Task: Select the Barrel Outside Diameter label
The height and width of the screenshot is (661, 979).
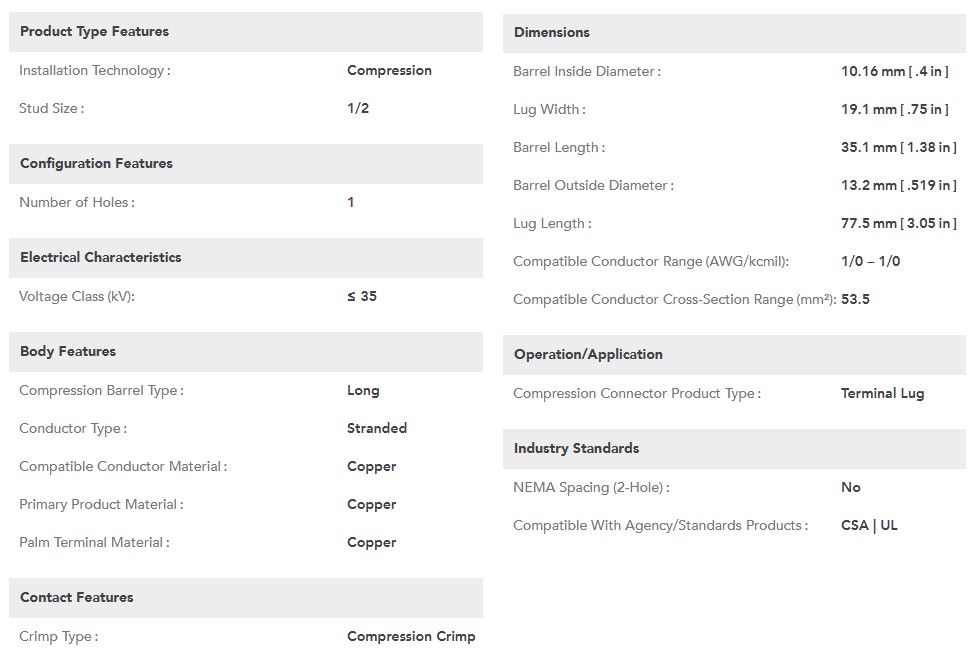Action: pos(593,185)
